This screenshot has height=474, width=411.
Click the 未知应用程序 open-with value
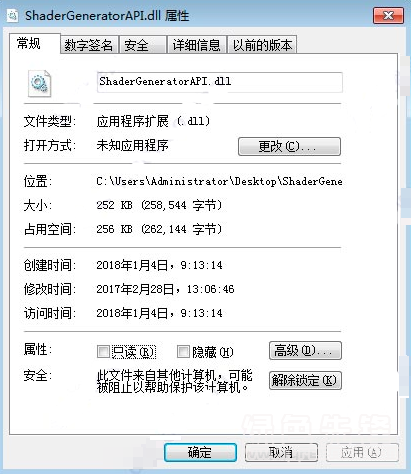click(x=132, y=145)
